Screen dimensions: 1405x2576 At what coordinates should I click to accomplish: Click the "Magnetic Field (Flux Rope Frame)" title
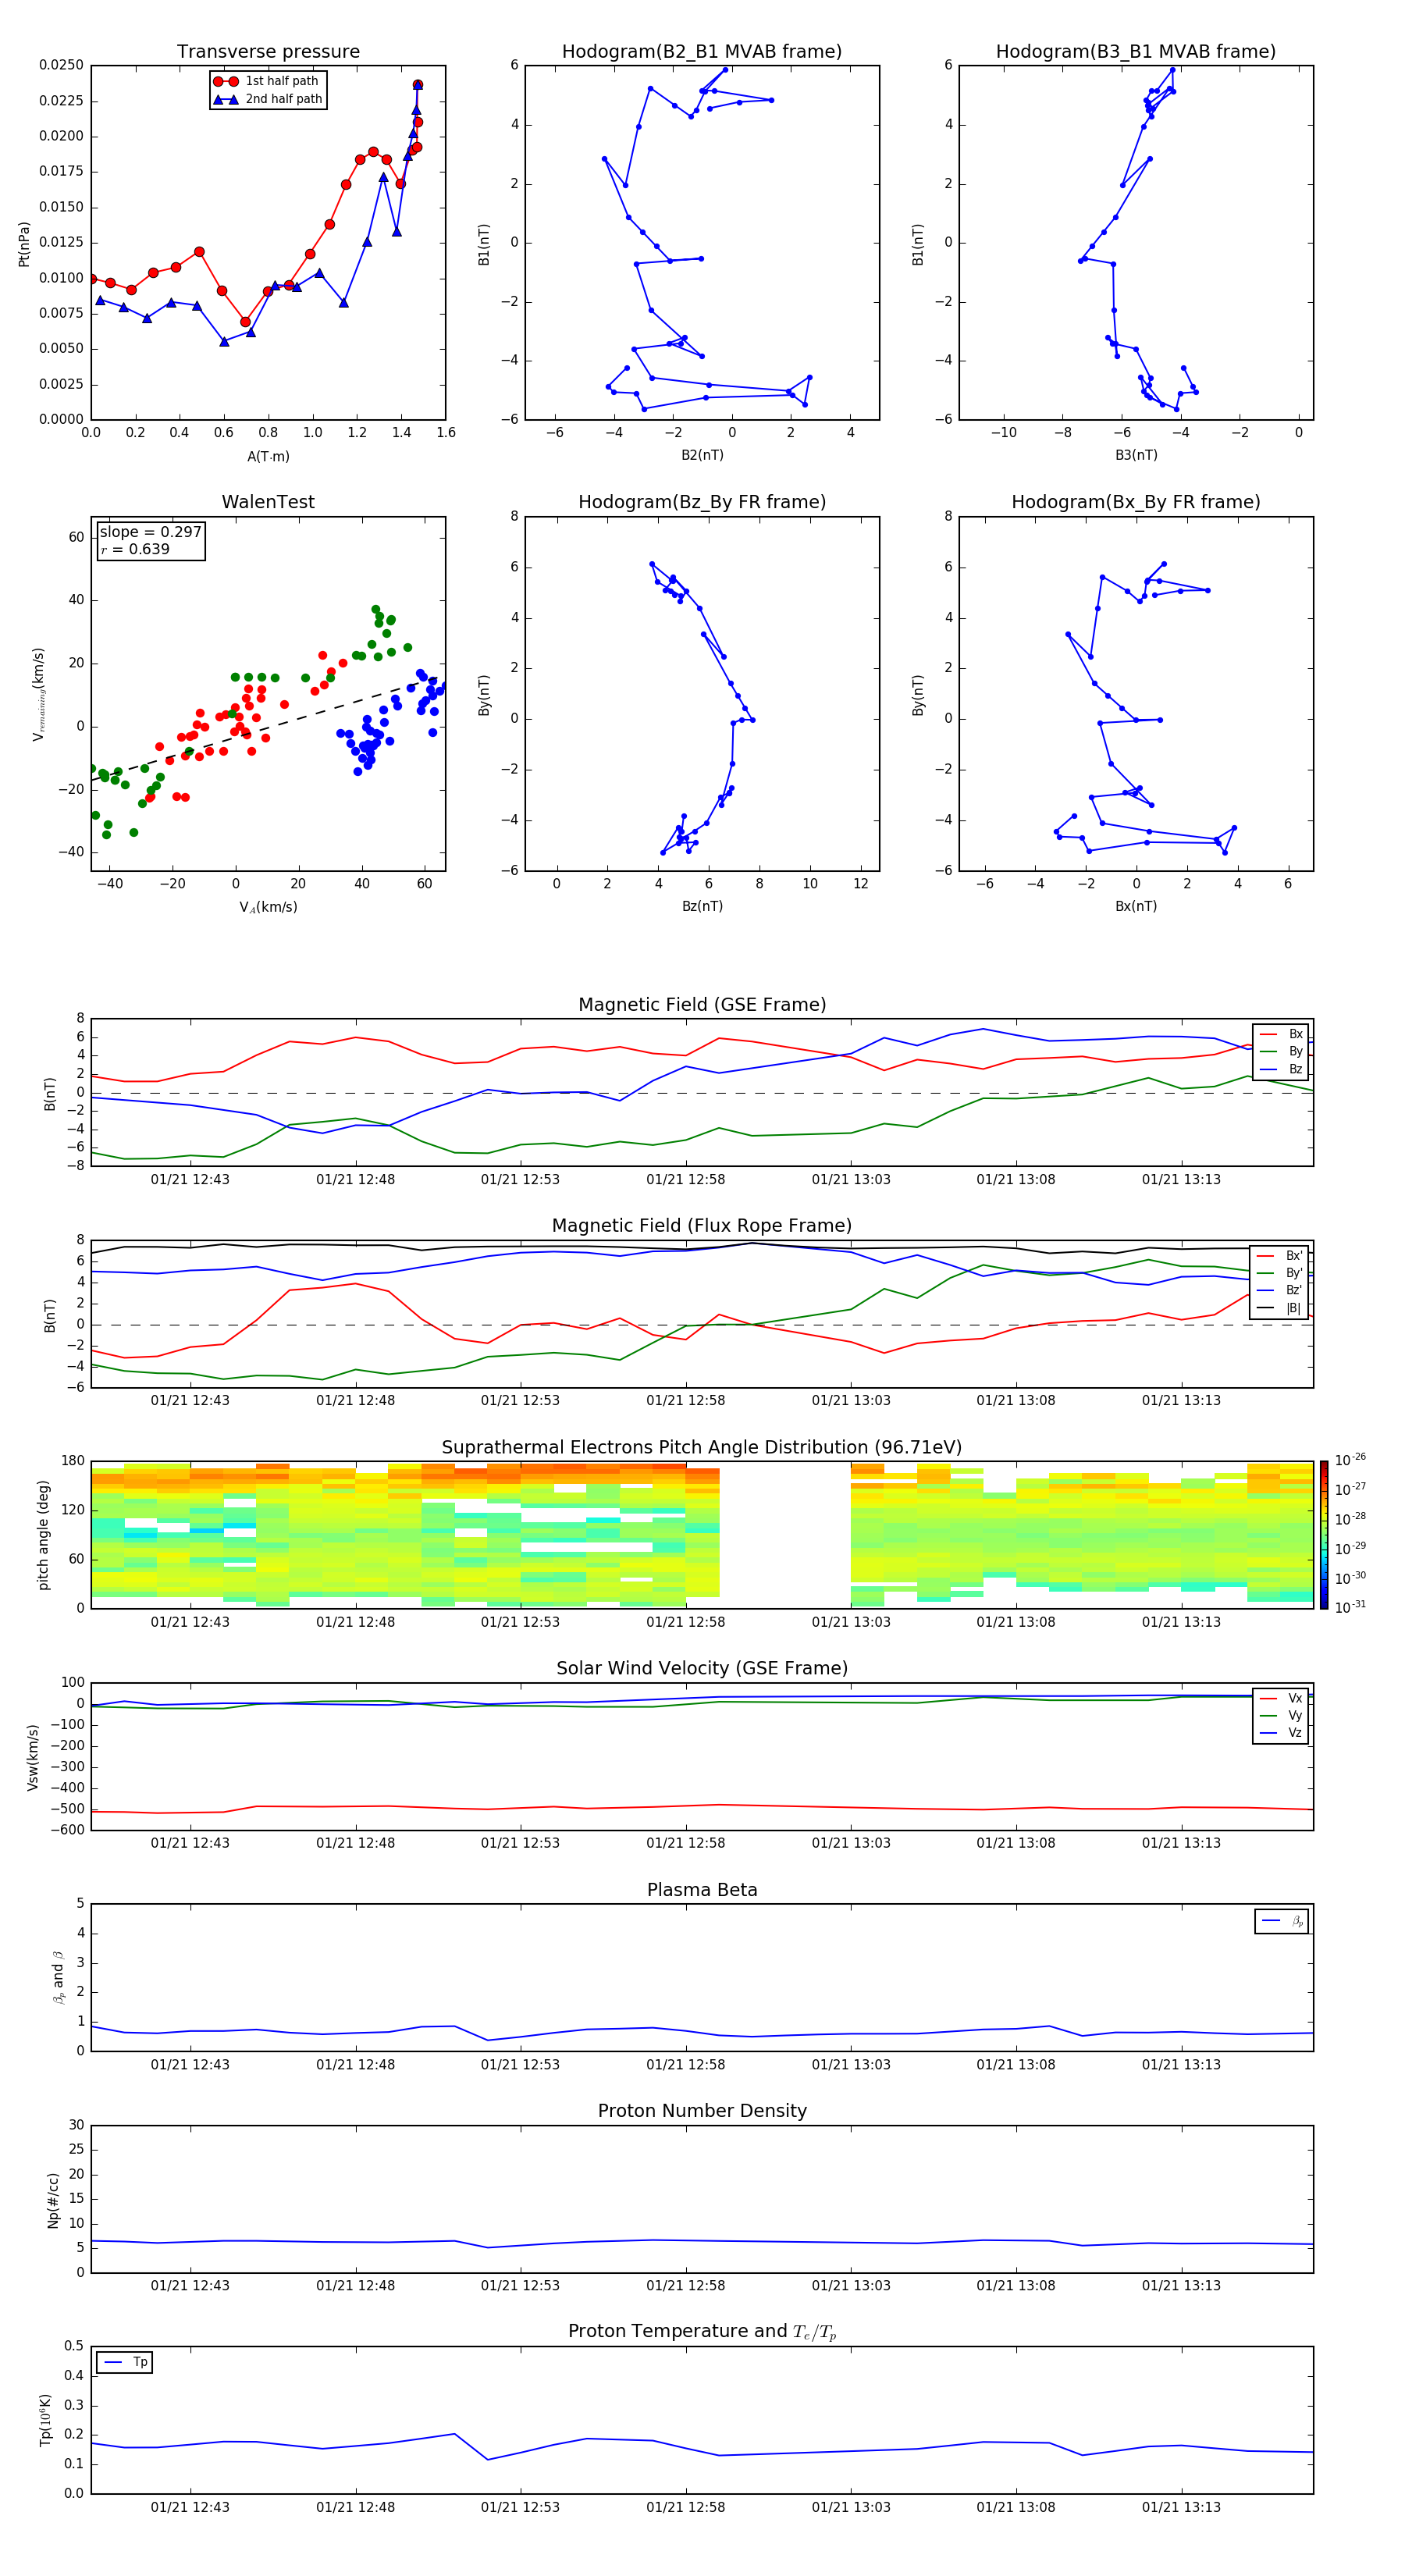[702, 1226]
